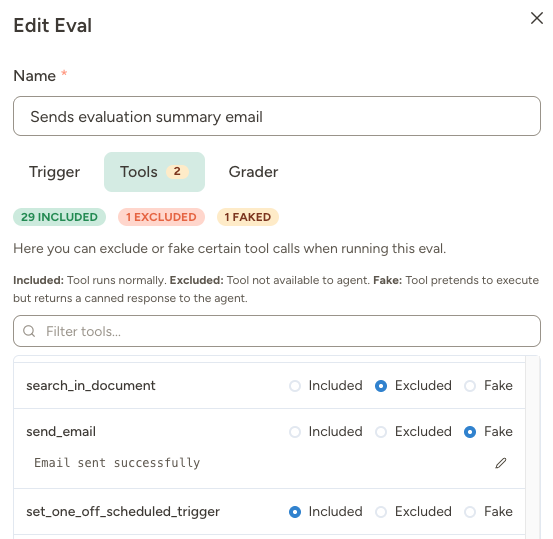Mark send_email as Excluded
The image size is (553, 539).
click(x=381, y=432)
